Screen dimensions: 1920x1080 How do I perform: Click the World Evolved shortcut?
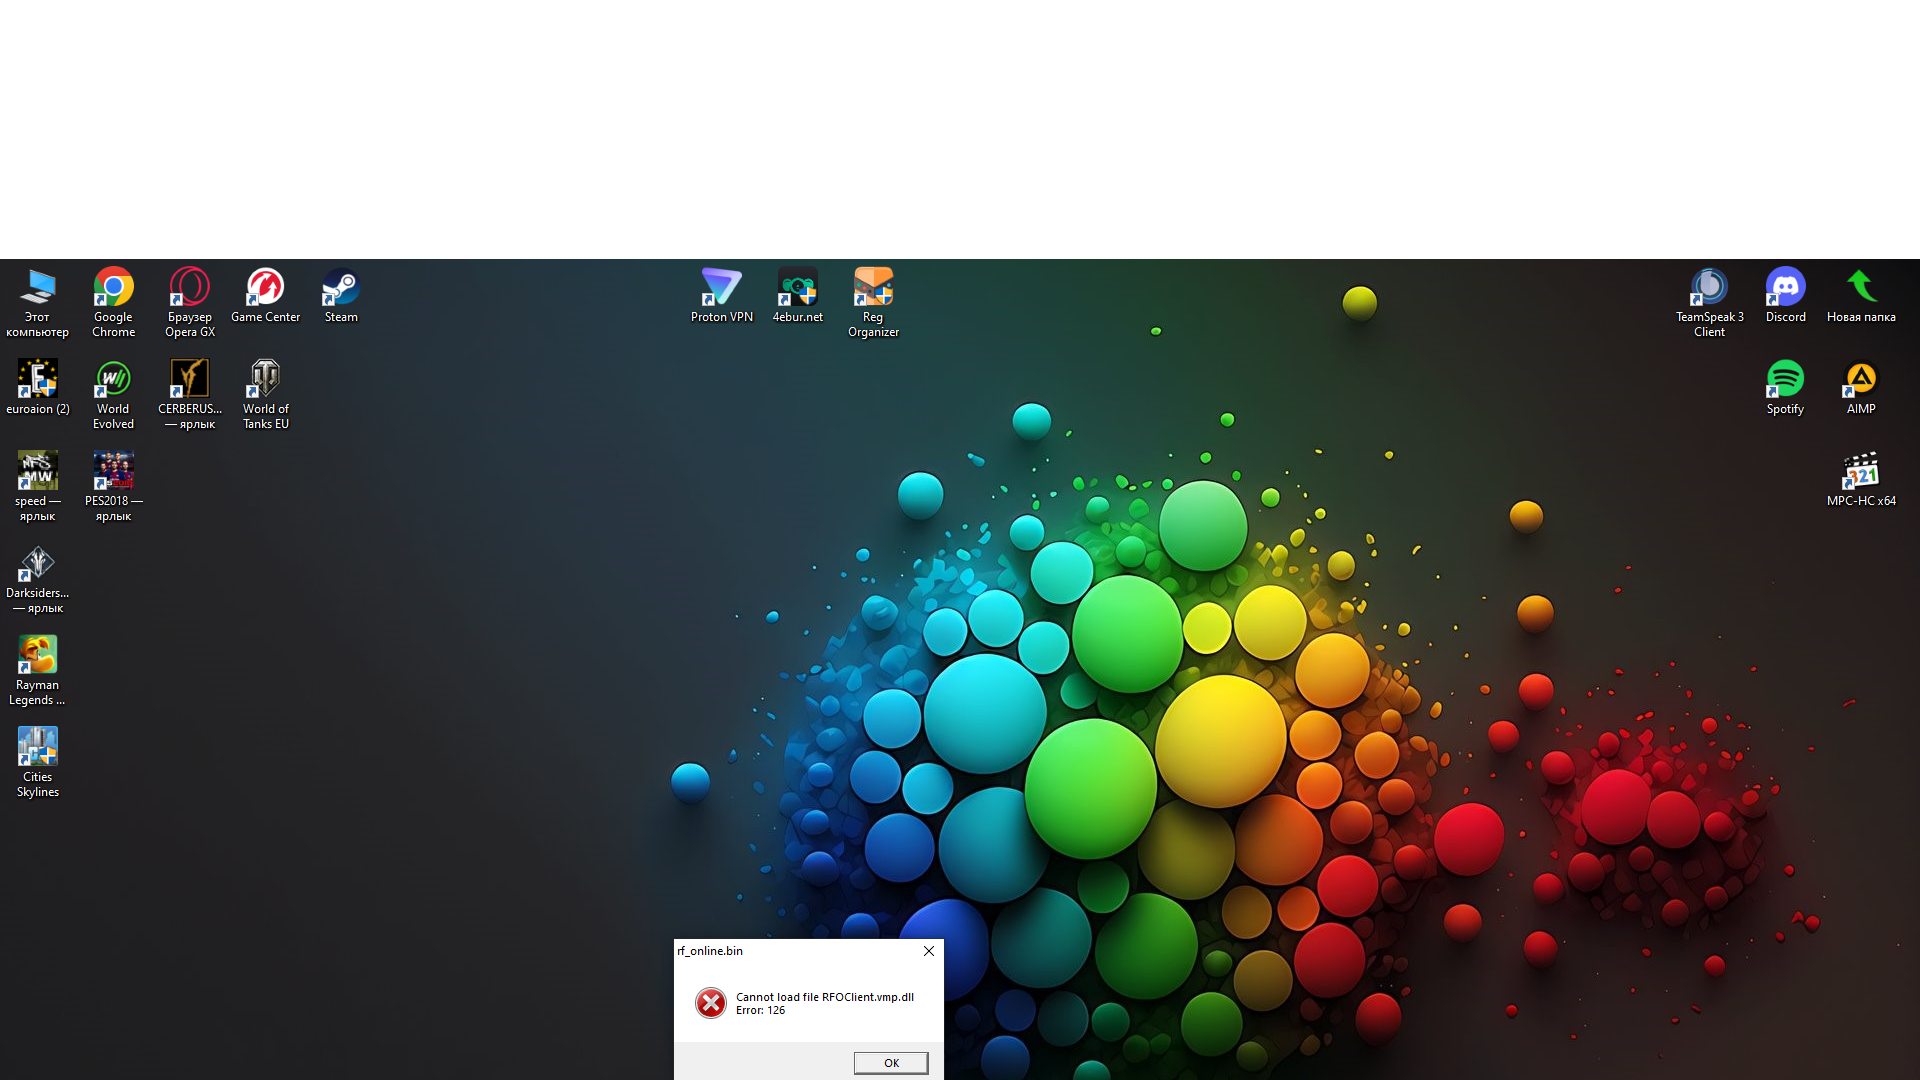pyautogui.click(x=113, y=394)
